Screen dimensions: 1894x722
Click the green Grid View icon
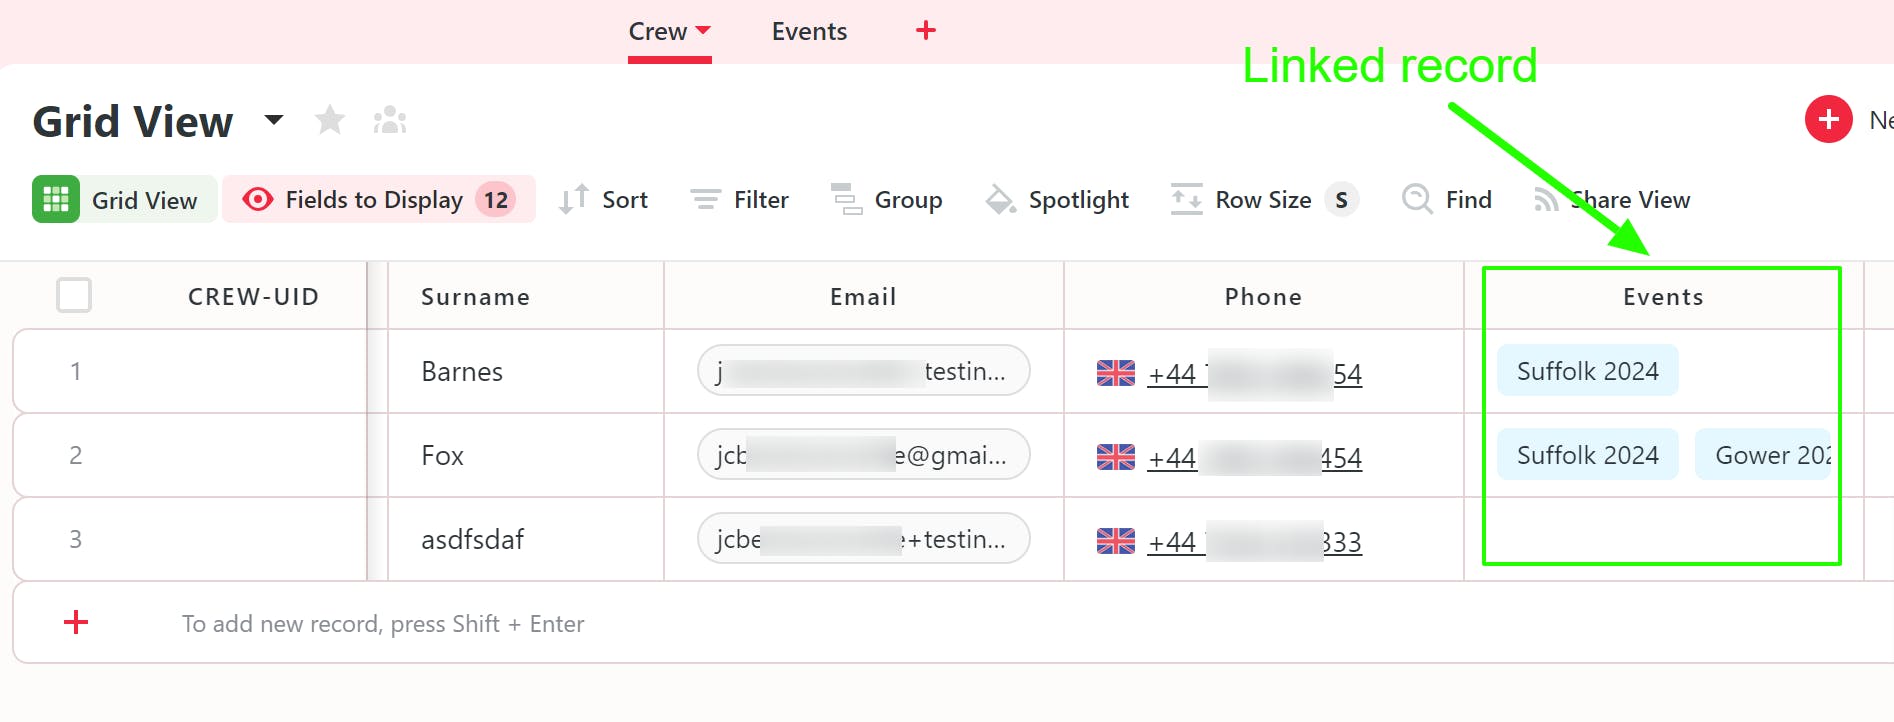click(56, 200)
